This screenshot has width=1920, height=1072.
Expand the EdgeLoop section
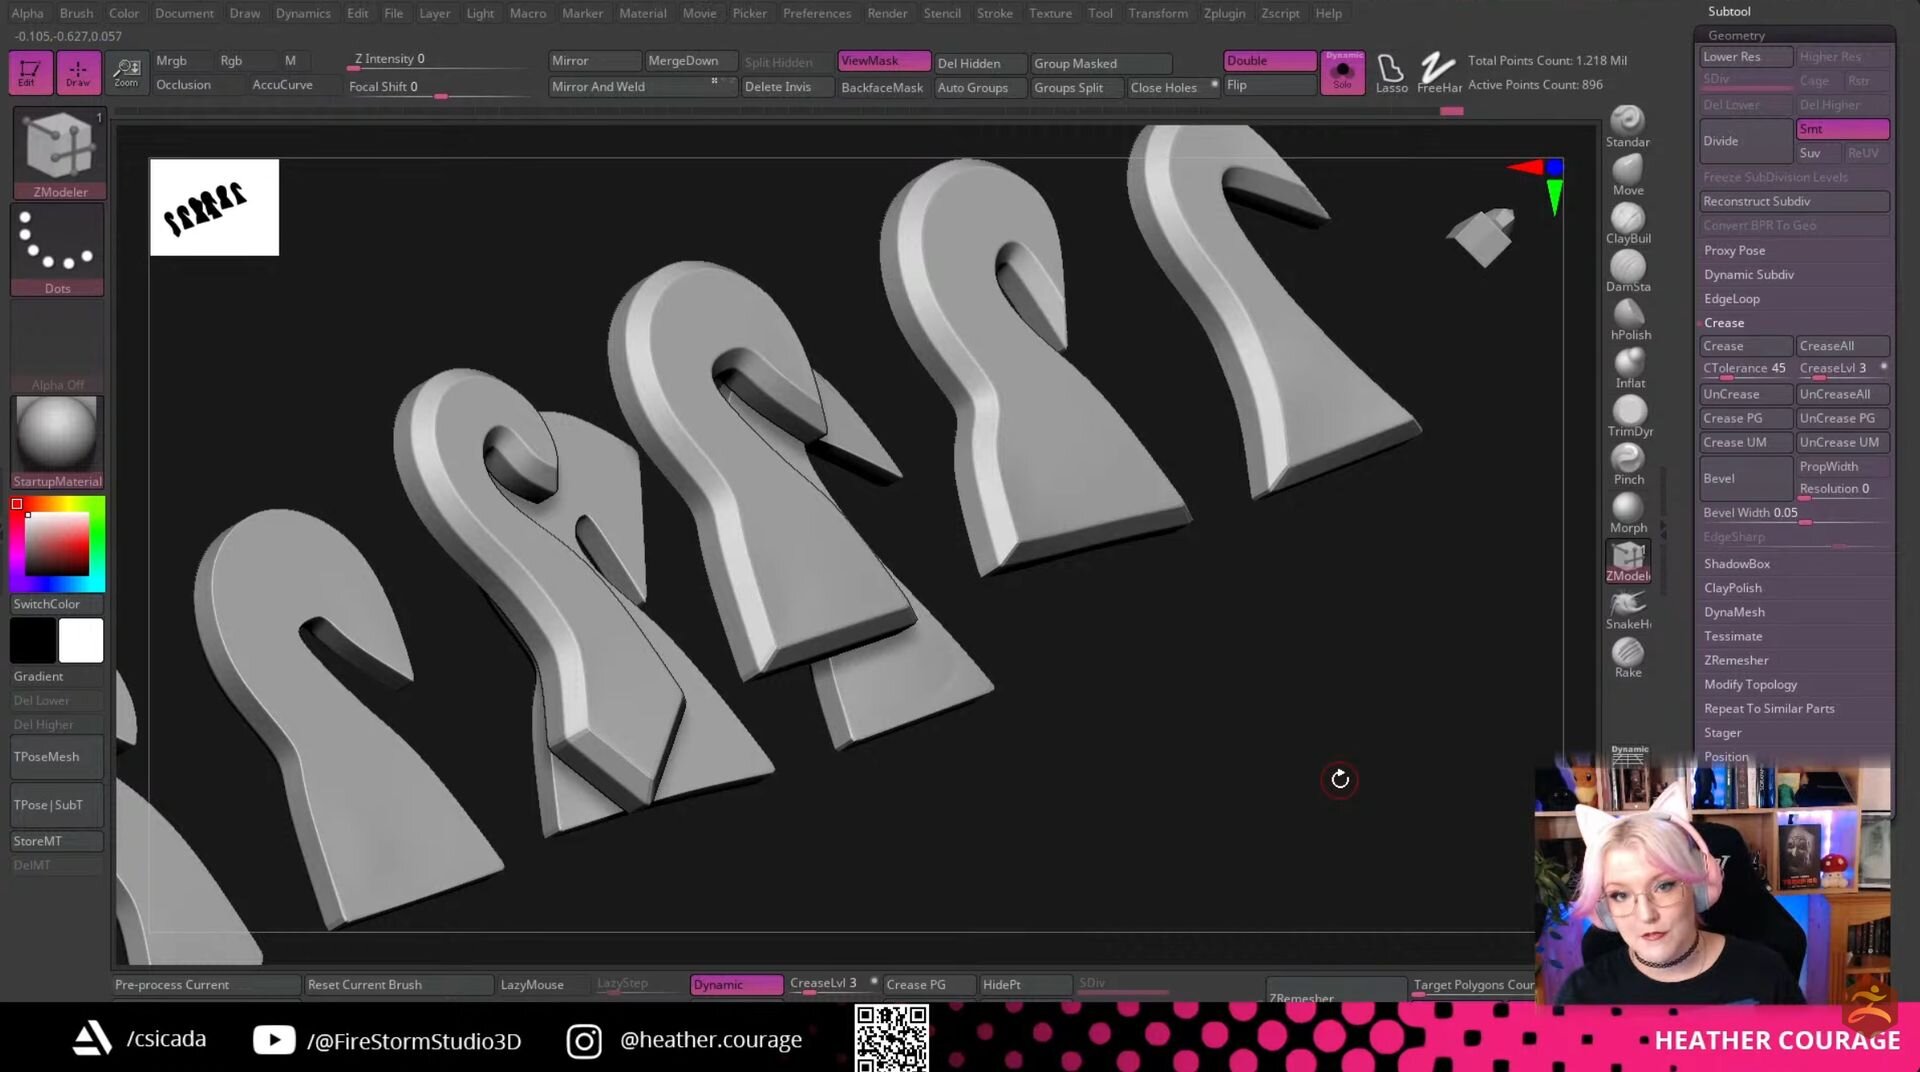point(1732,299)
